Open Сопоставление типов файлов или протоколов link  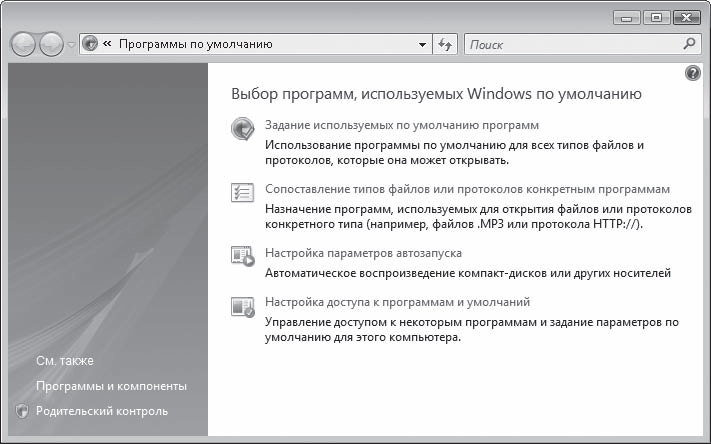(x=467, y=189)
